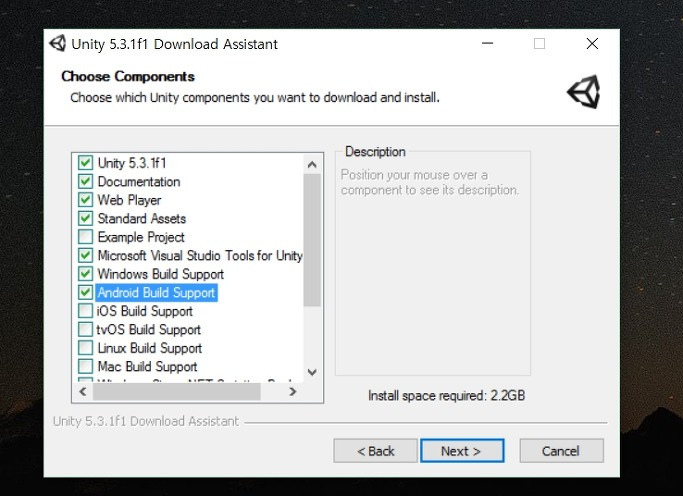This screenshot has height=496, width=683.
Task: Click the vertical scrollbar thumb of component list
Action: [312, 240]
